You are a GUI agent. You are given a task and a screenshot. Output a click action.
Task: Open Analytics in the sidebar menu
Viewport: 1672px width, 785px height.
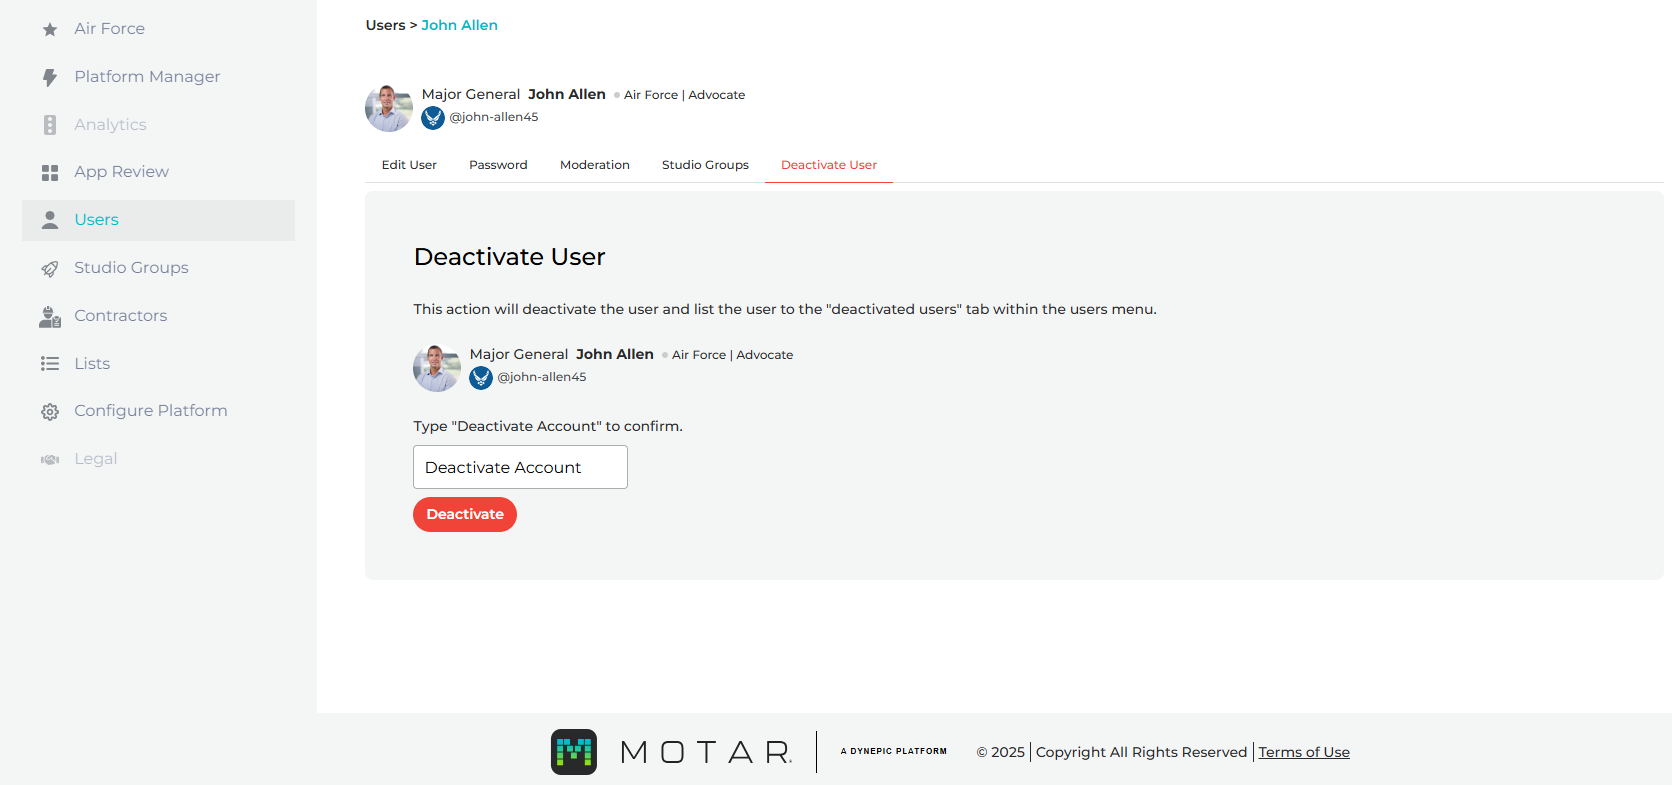click(110, 125)
